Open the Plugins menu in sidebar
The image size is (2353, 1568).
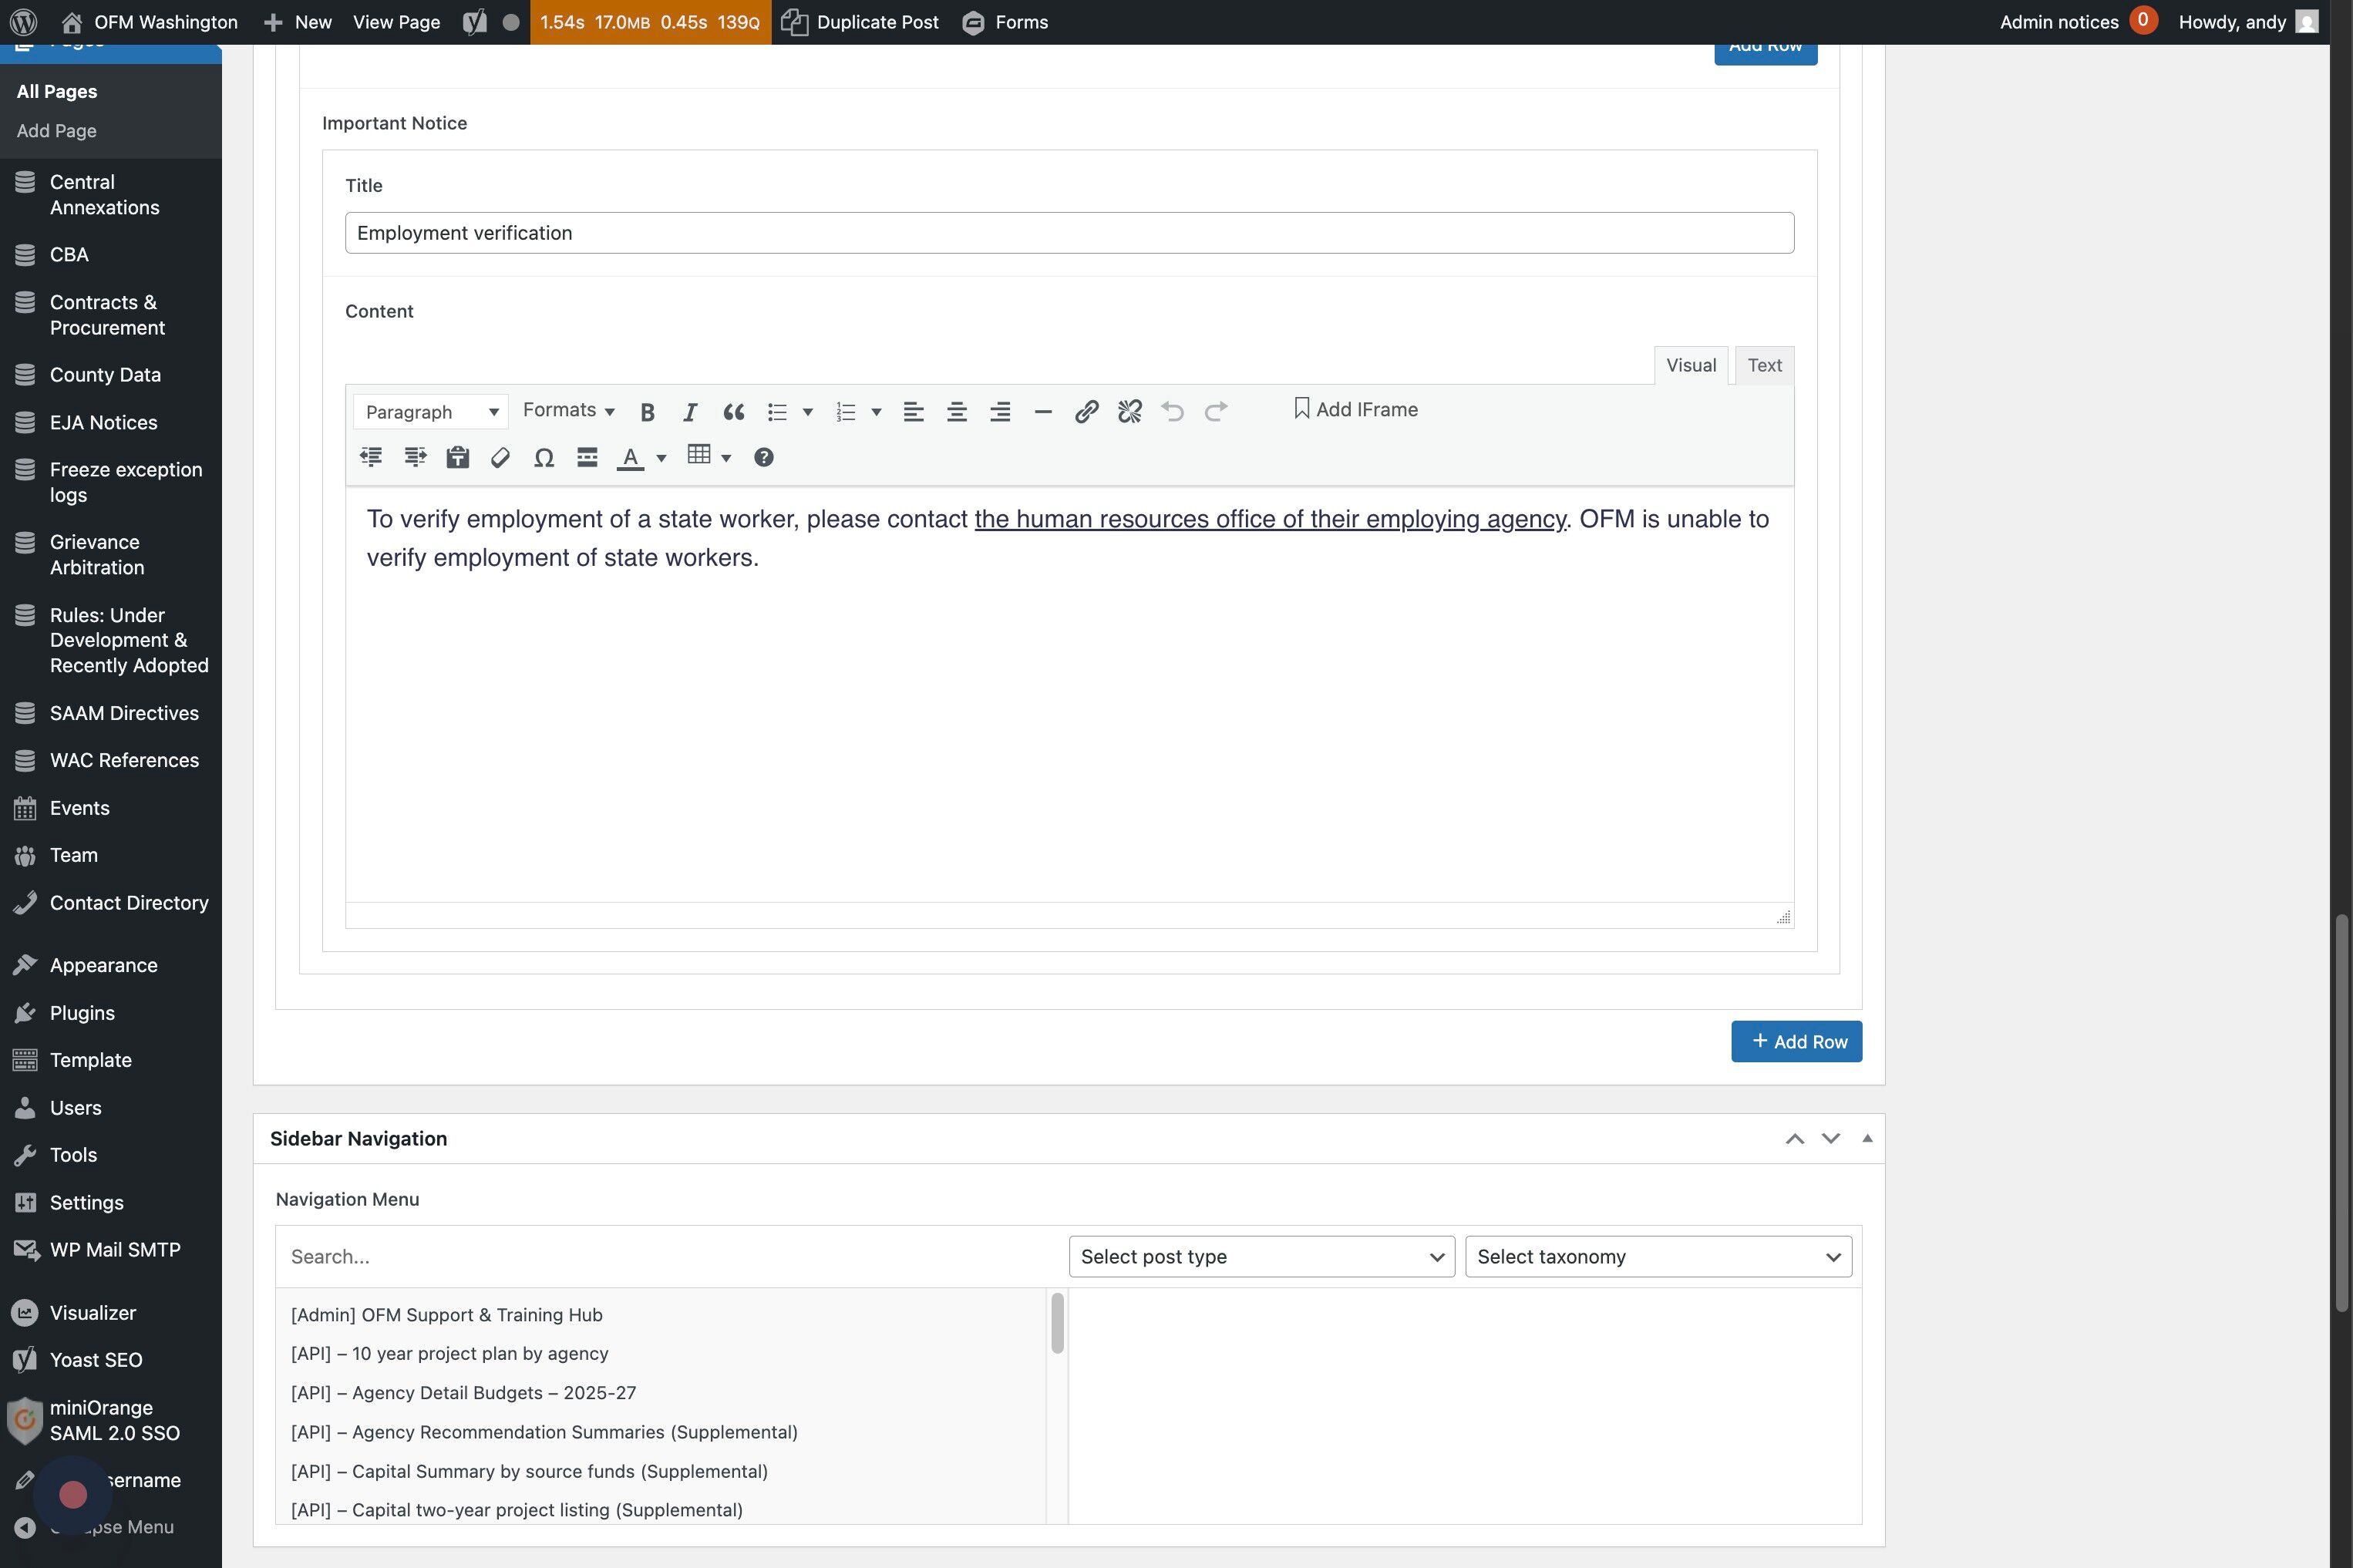(x=82, y=1013)
